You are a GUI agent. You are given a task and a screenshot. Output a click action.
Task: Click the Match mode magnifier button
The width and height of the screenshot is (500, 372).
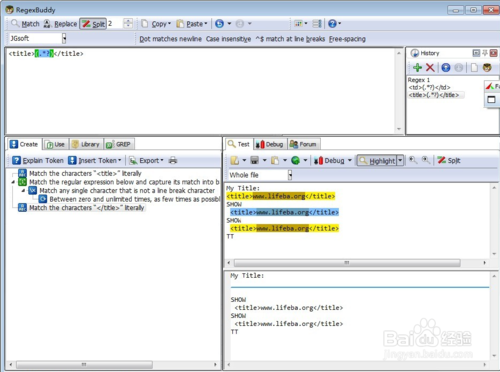point(25,24)
